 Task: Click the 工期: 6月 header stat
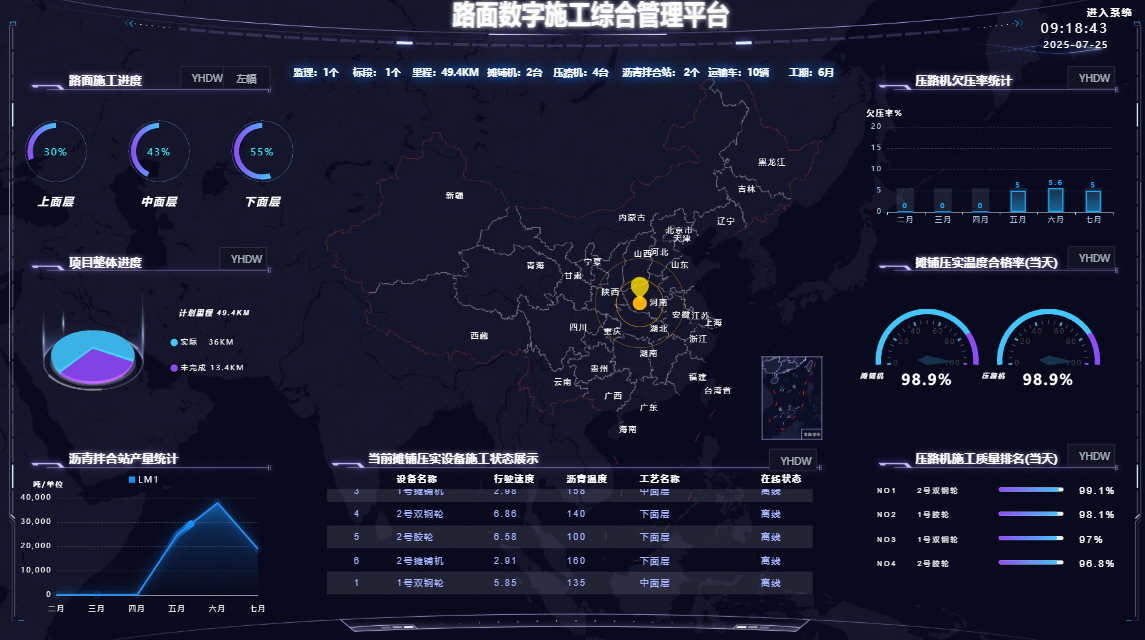point(811,72)
